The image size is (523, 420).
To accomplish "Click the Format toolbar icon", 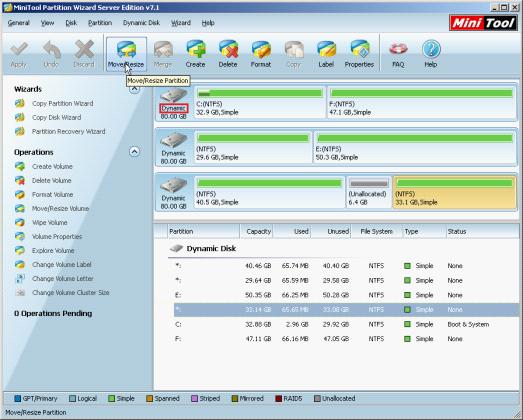I will (261, 54).
